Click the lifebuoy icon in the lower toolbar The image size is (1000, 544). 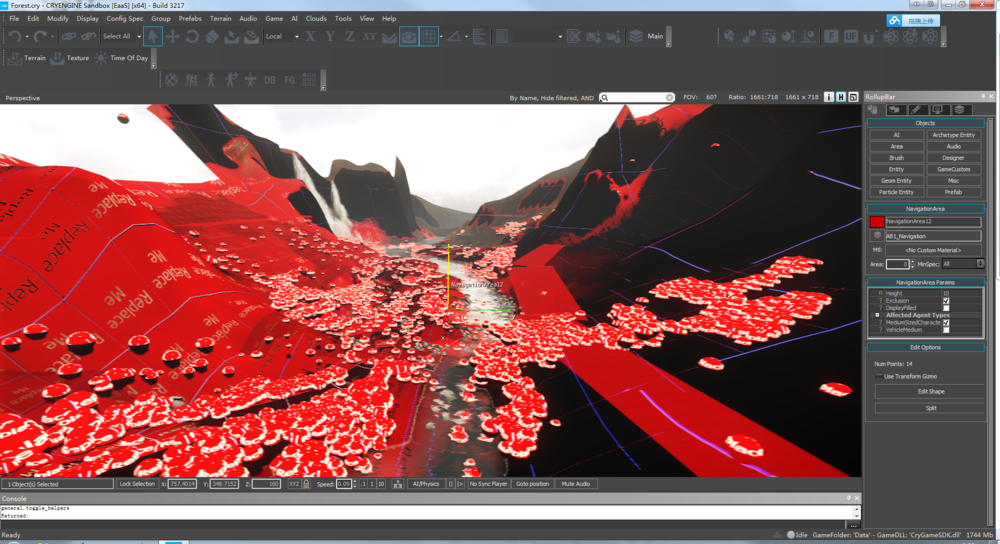172,80
